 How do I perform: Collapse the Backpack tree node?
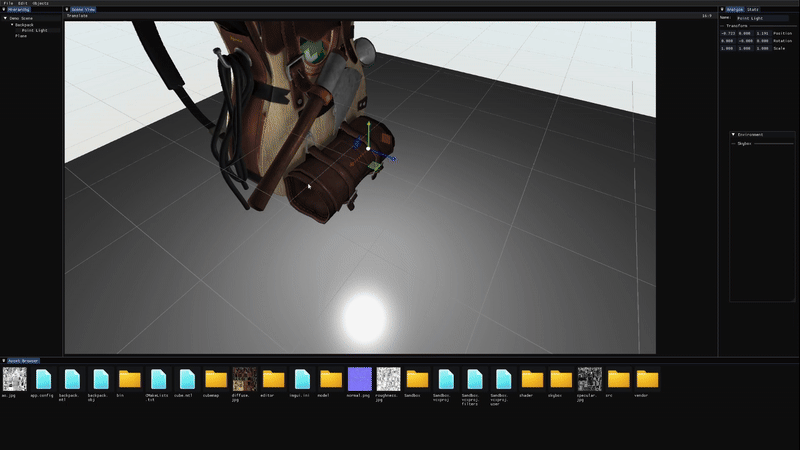coord(12,24)
